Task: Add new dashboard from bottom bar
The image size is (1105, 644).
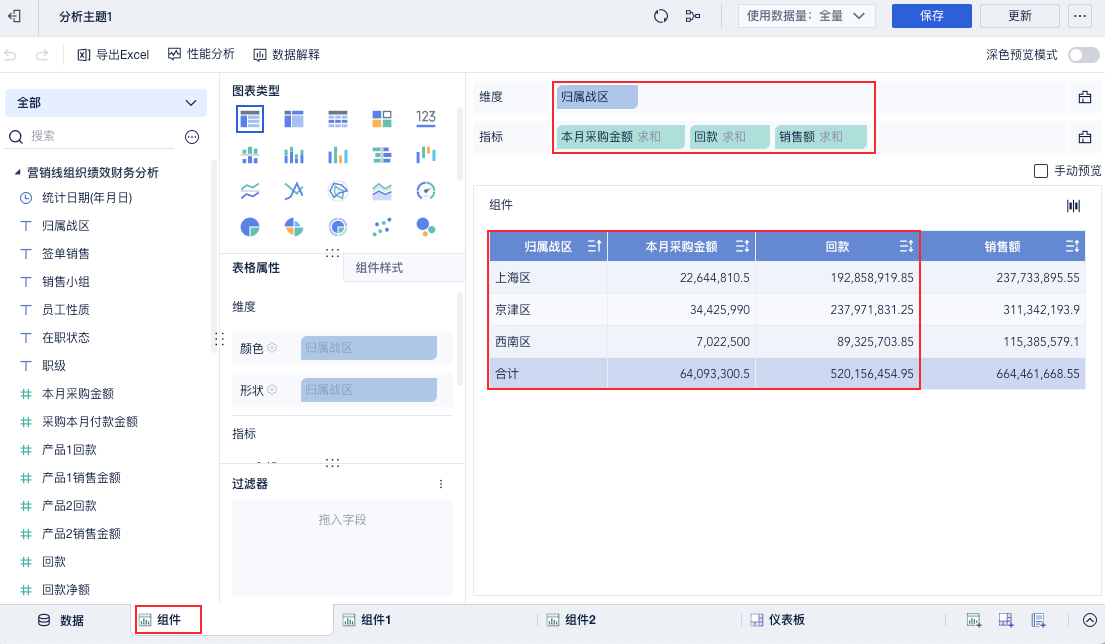Action: click(1006, 620)
